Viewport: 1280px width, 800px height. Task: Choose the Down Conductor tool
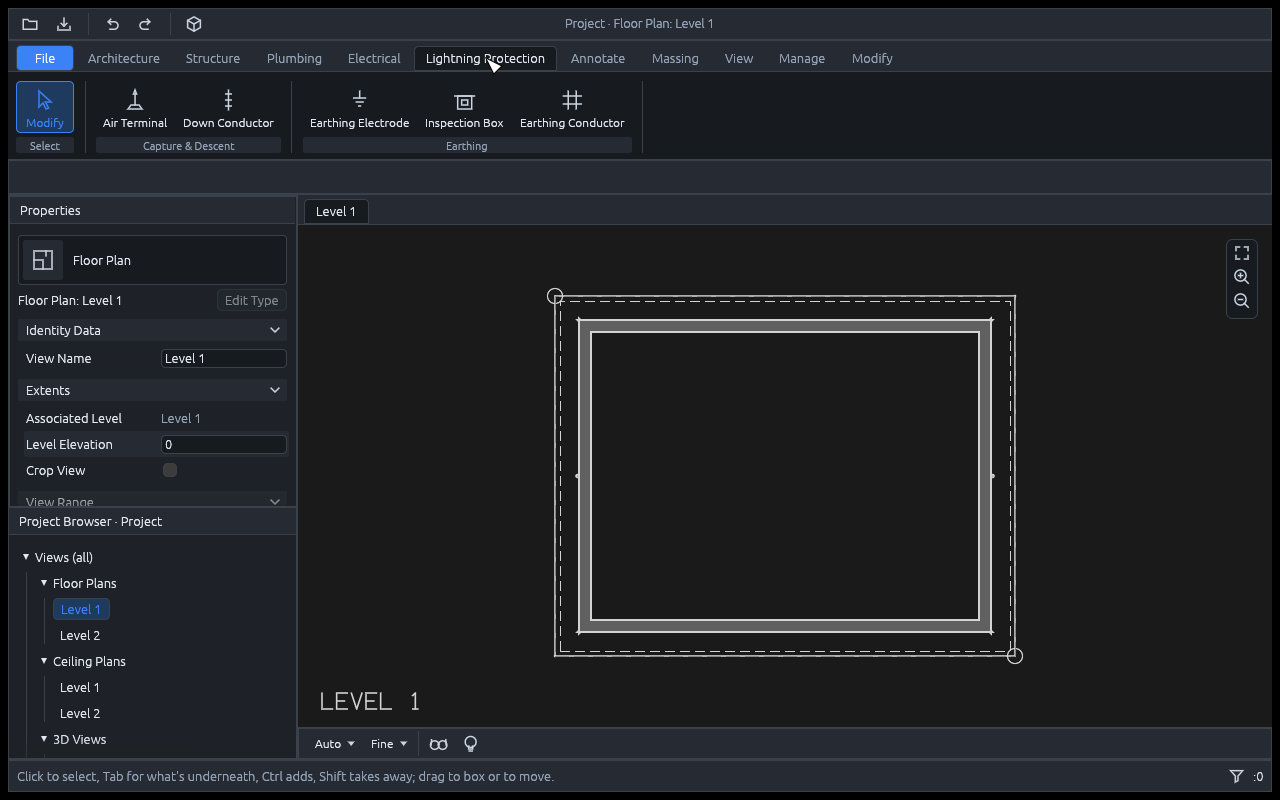pos(228,107)
